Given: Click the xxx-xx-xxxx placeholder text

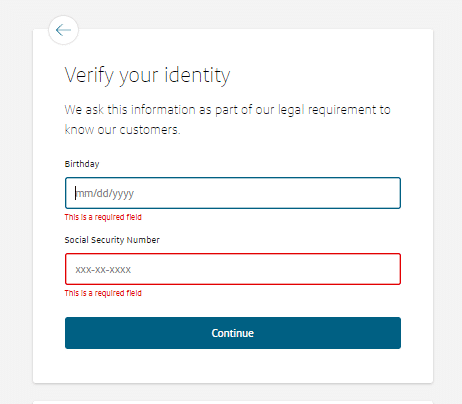Looking at the screenshot, I should point(103,269).
